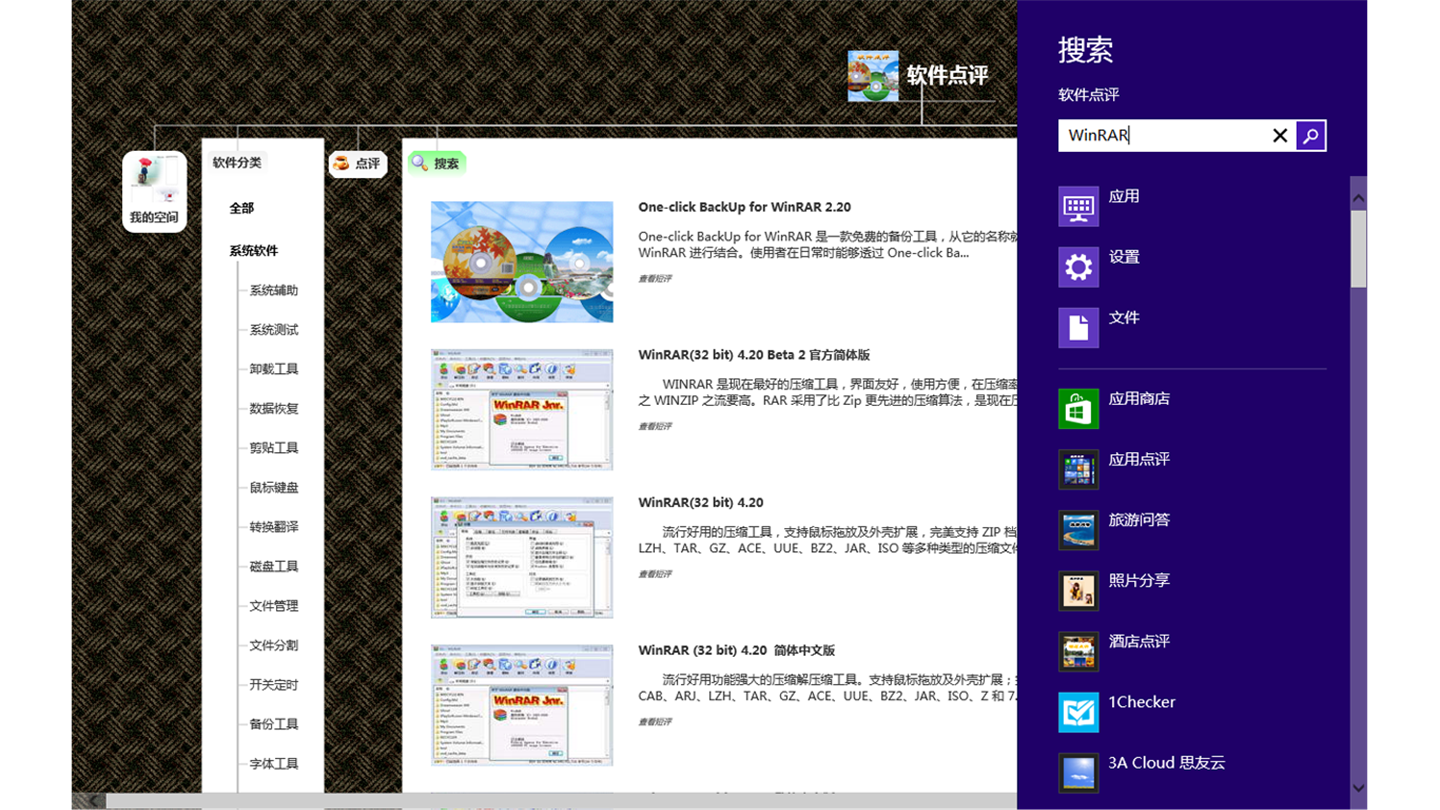Viewport: 1440px width, 810px height.
Task: Select the 文件 document icon
Action: [1078, 327]
